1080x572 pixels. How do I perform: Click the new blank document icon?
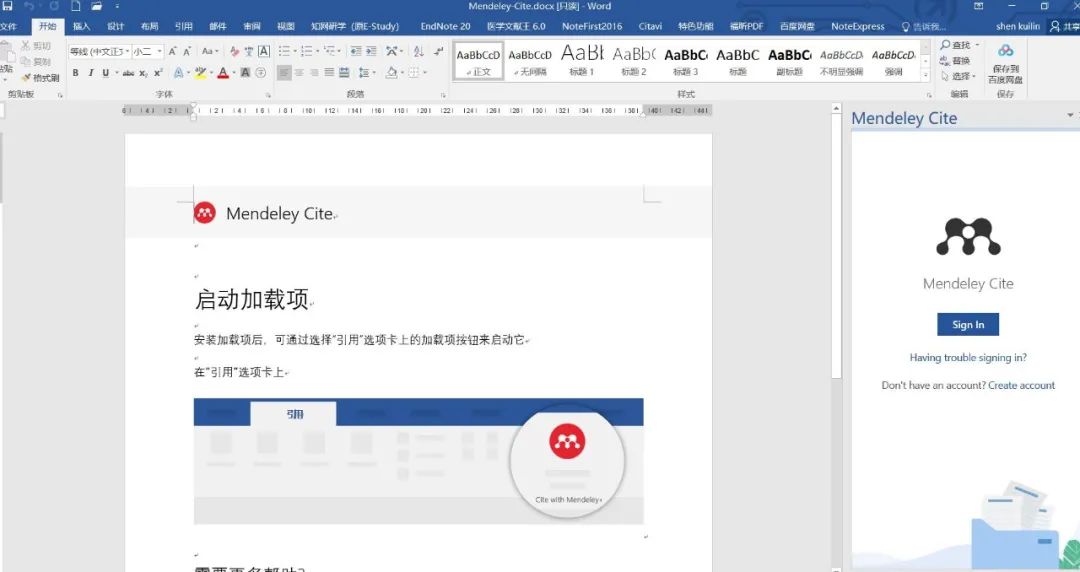point(76,6)
